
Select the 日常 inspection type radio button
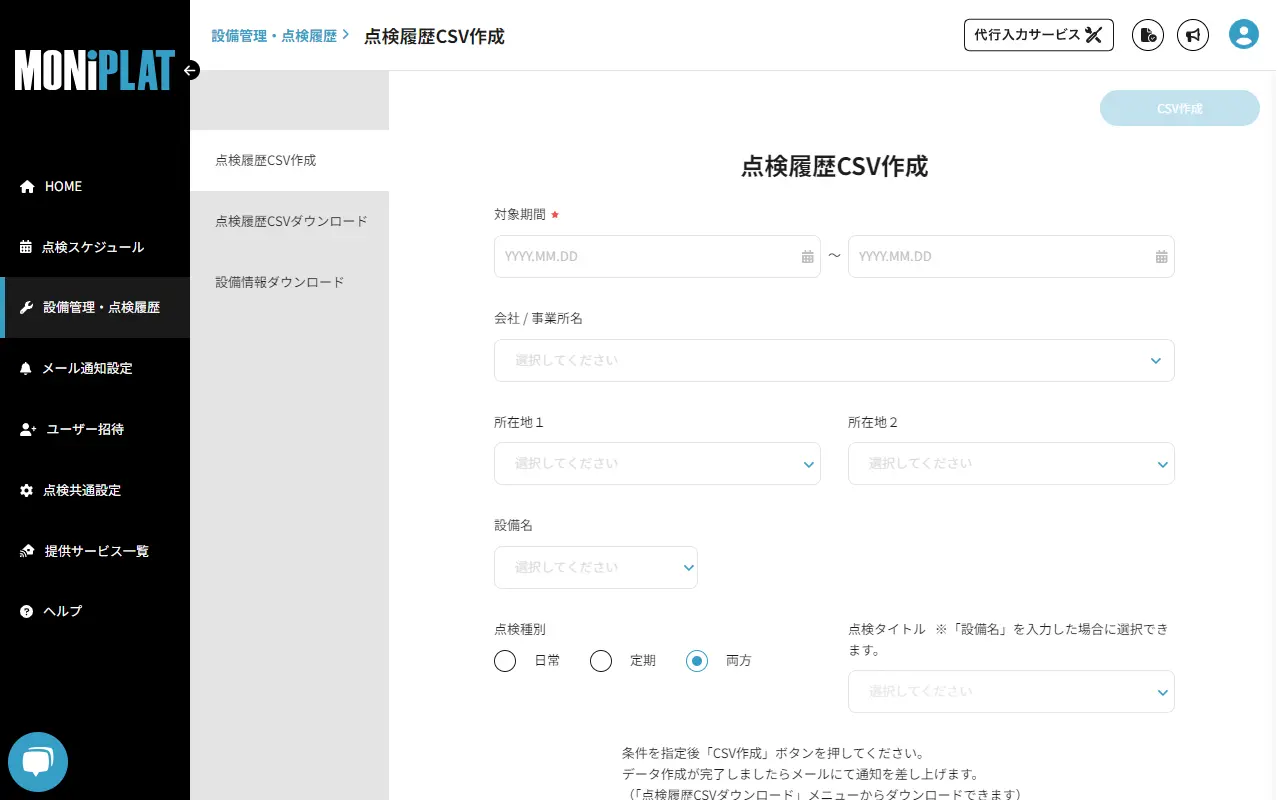(x=505, y=661)
